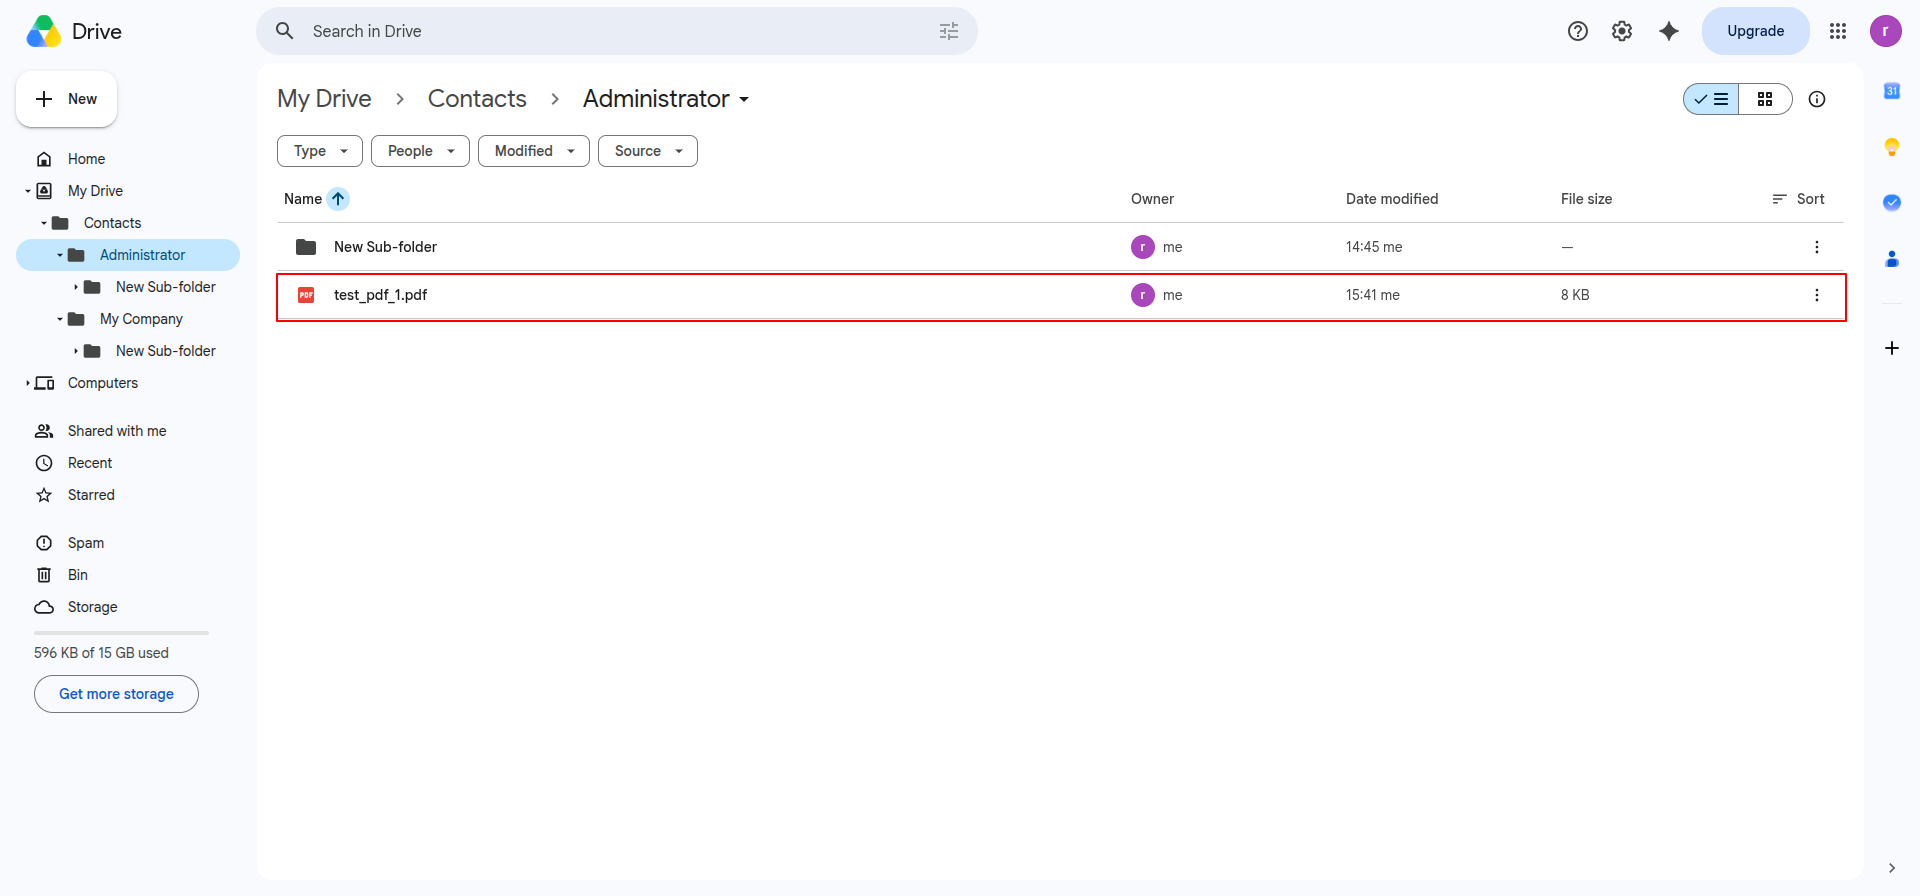Navigate to Contacts breadcrumb
Screen dimensions: 1920x896
(477, 99)
